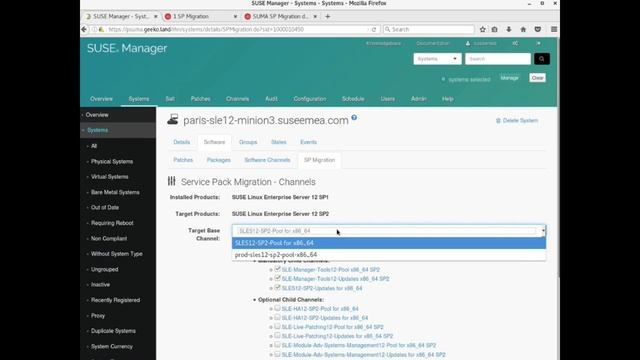Click the Firefox back arrow button

click(x=84, y=29)
